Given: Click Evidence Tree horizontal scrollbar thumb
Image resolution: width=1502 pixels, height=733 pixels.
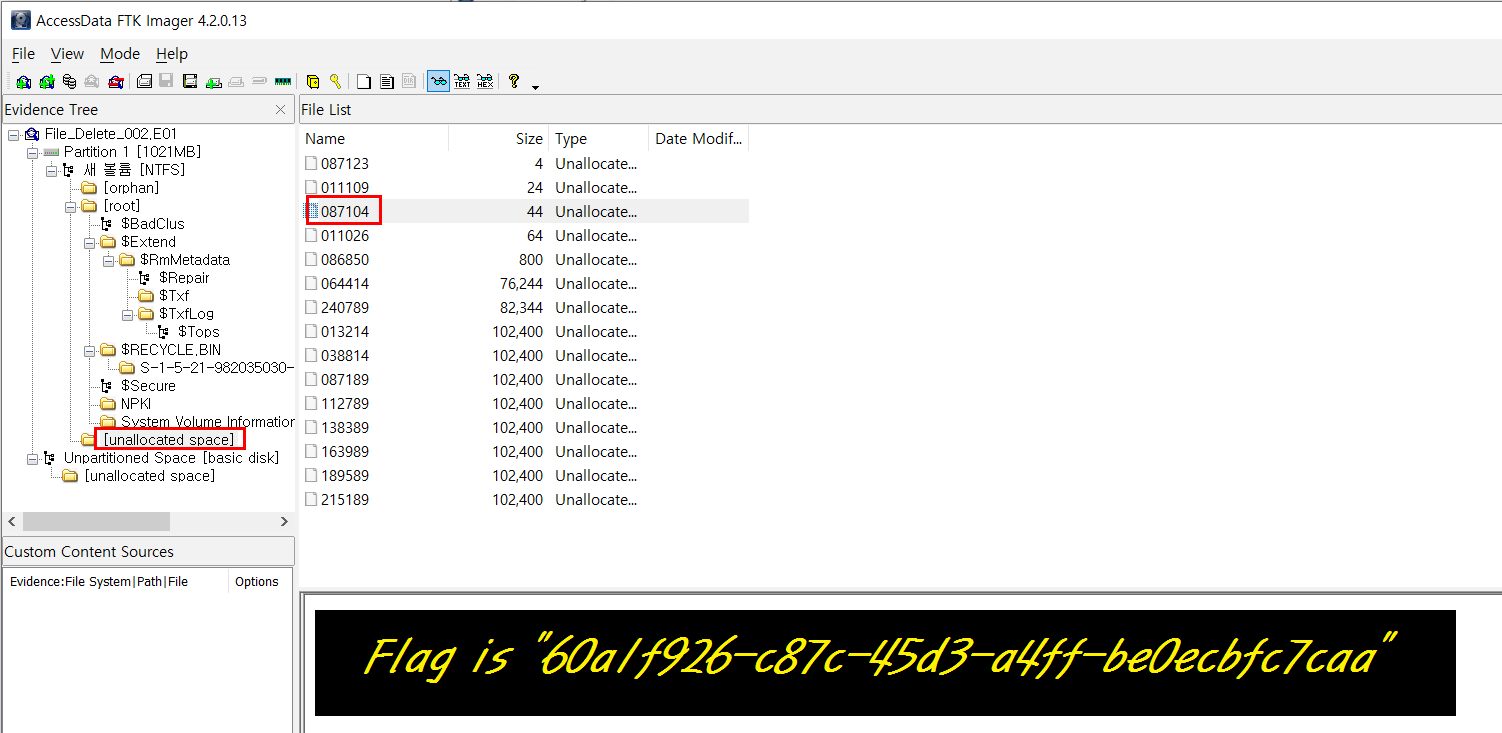Looking at the screenshot, I should coord(96,522).
